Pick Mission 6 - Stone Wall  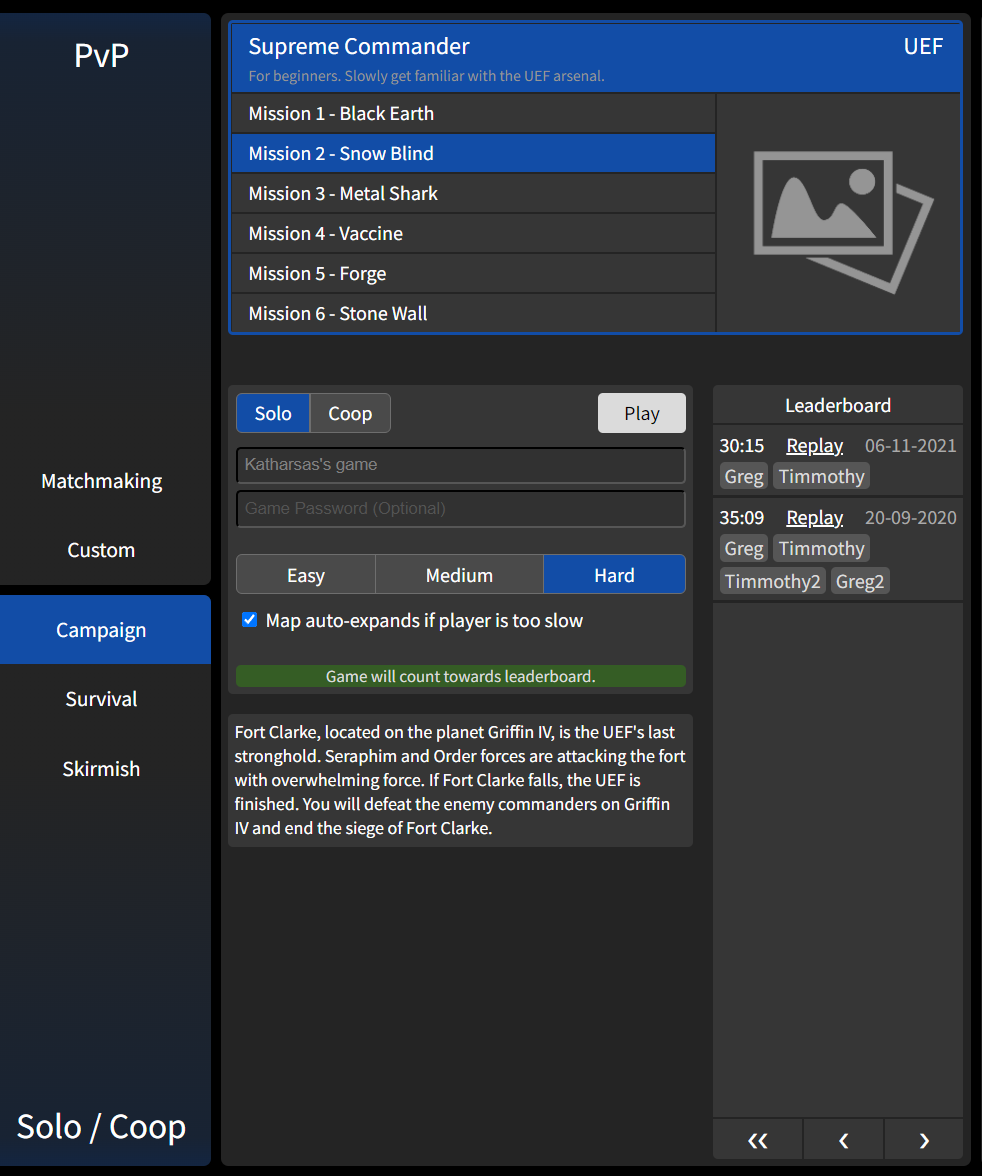pos(473,314)
